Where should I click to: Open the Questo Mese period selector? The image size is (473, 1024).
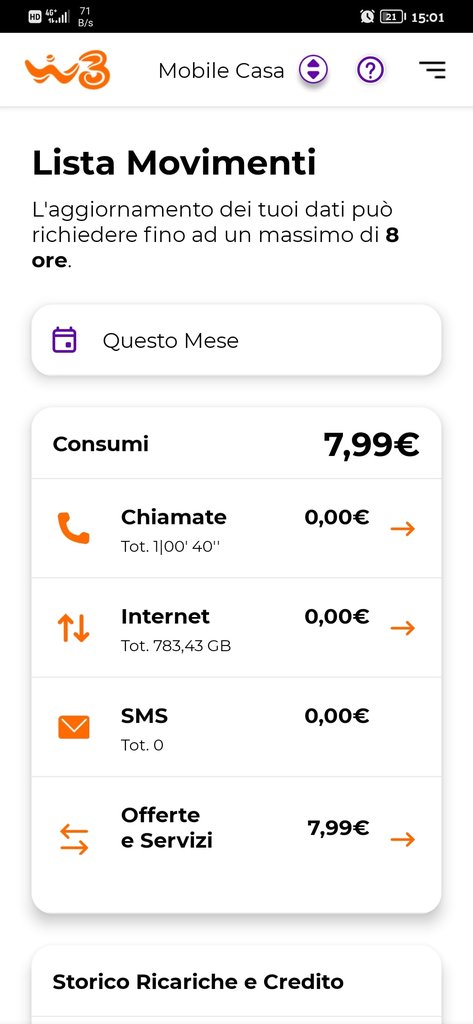click(x=236, y=340)
